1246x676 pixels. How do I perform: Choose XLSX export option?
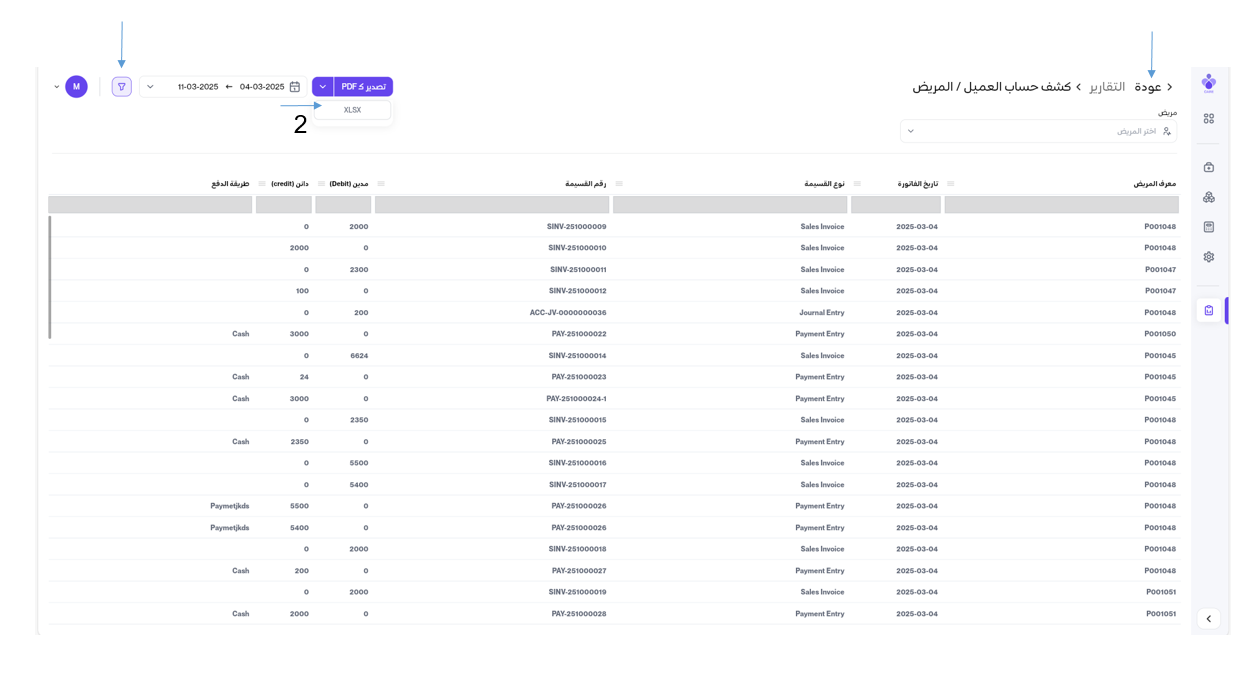coord(352,110)
